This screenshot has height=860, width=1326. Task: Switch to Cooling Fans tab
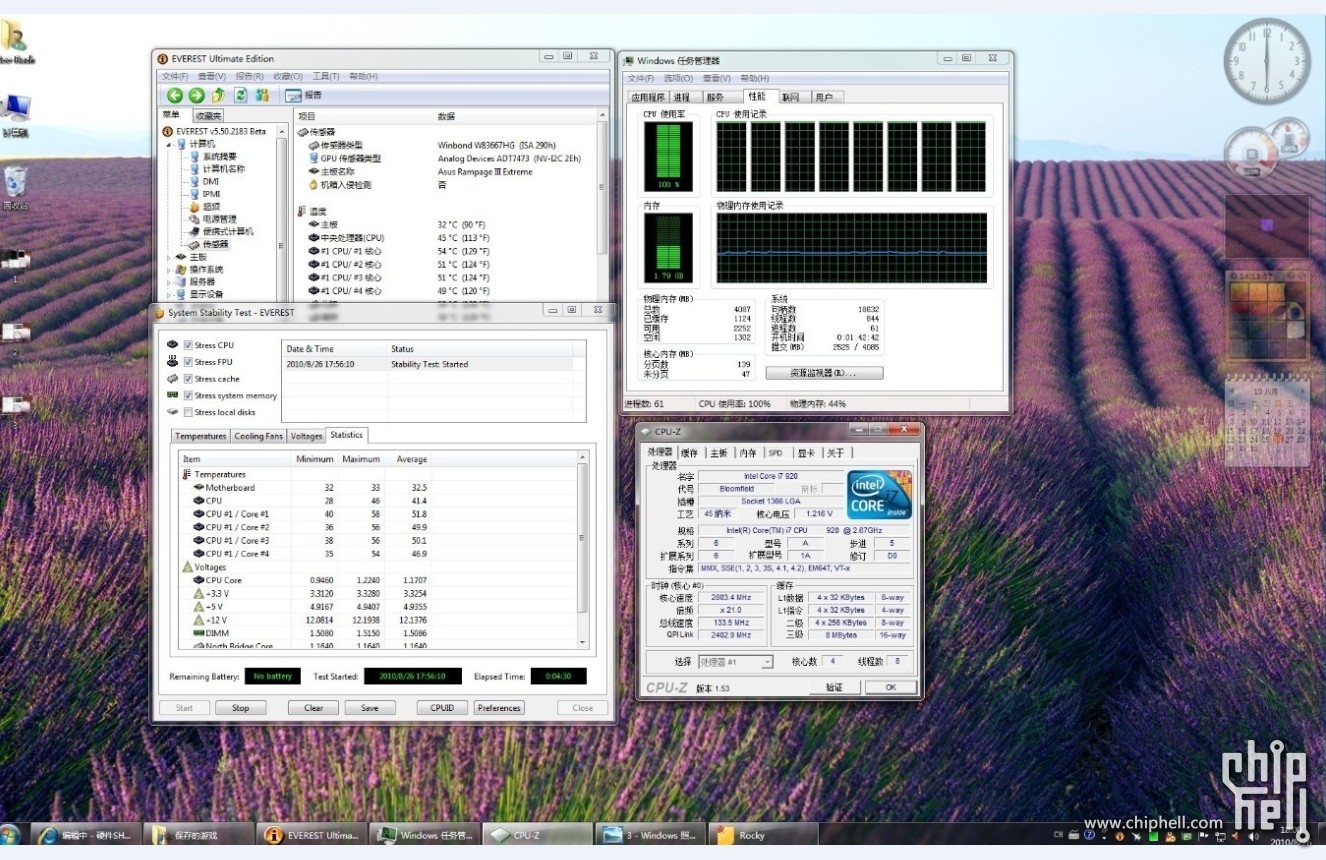[x=259, y=436]
